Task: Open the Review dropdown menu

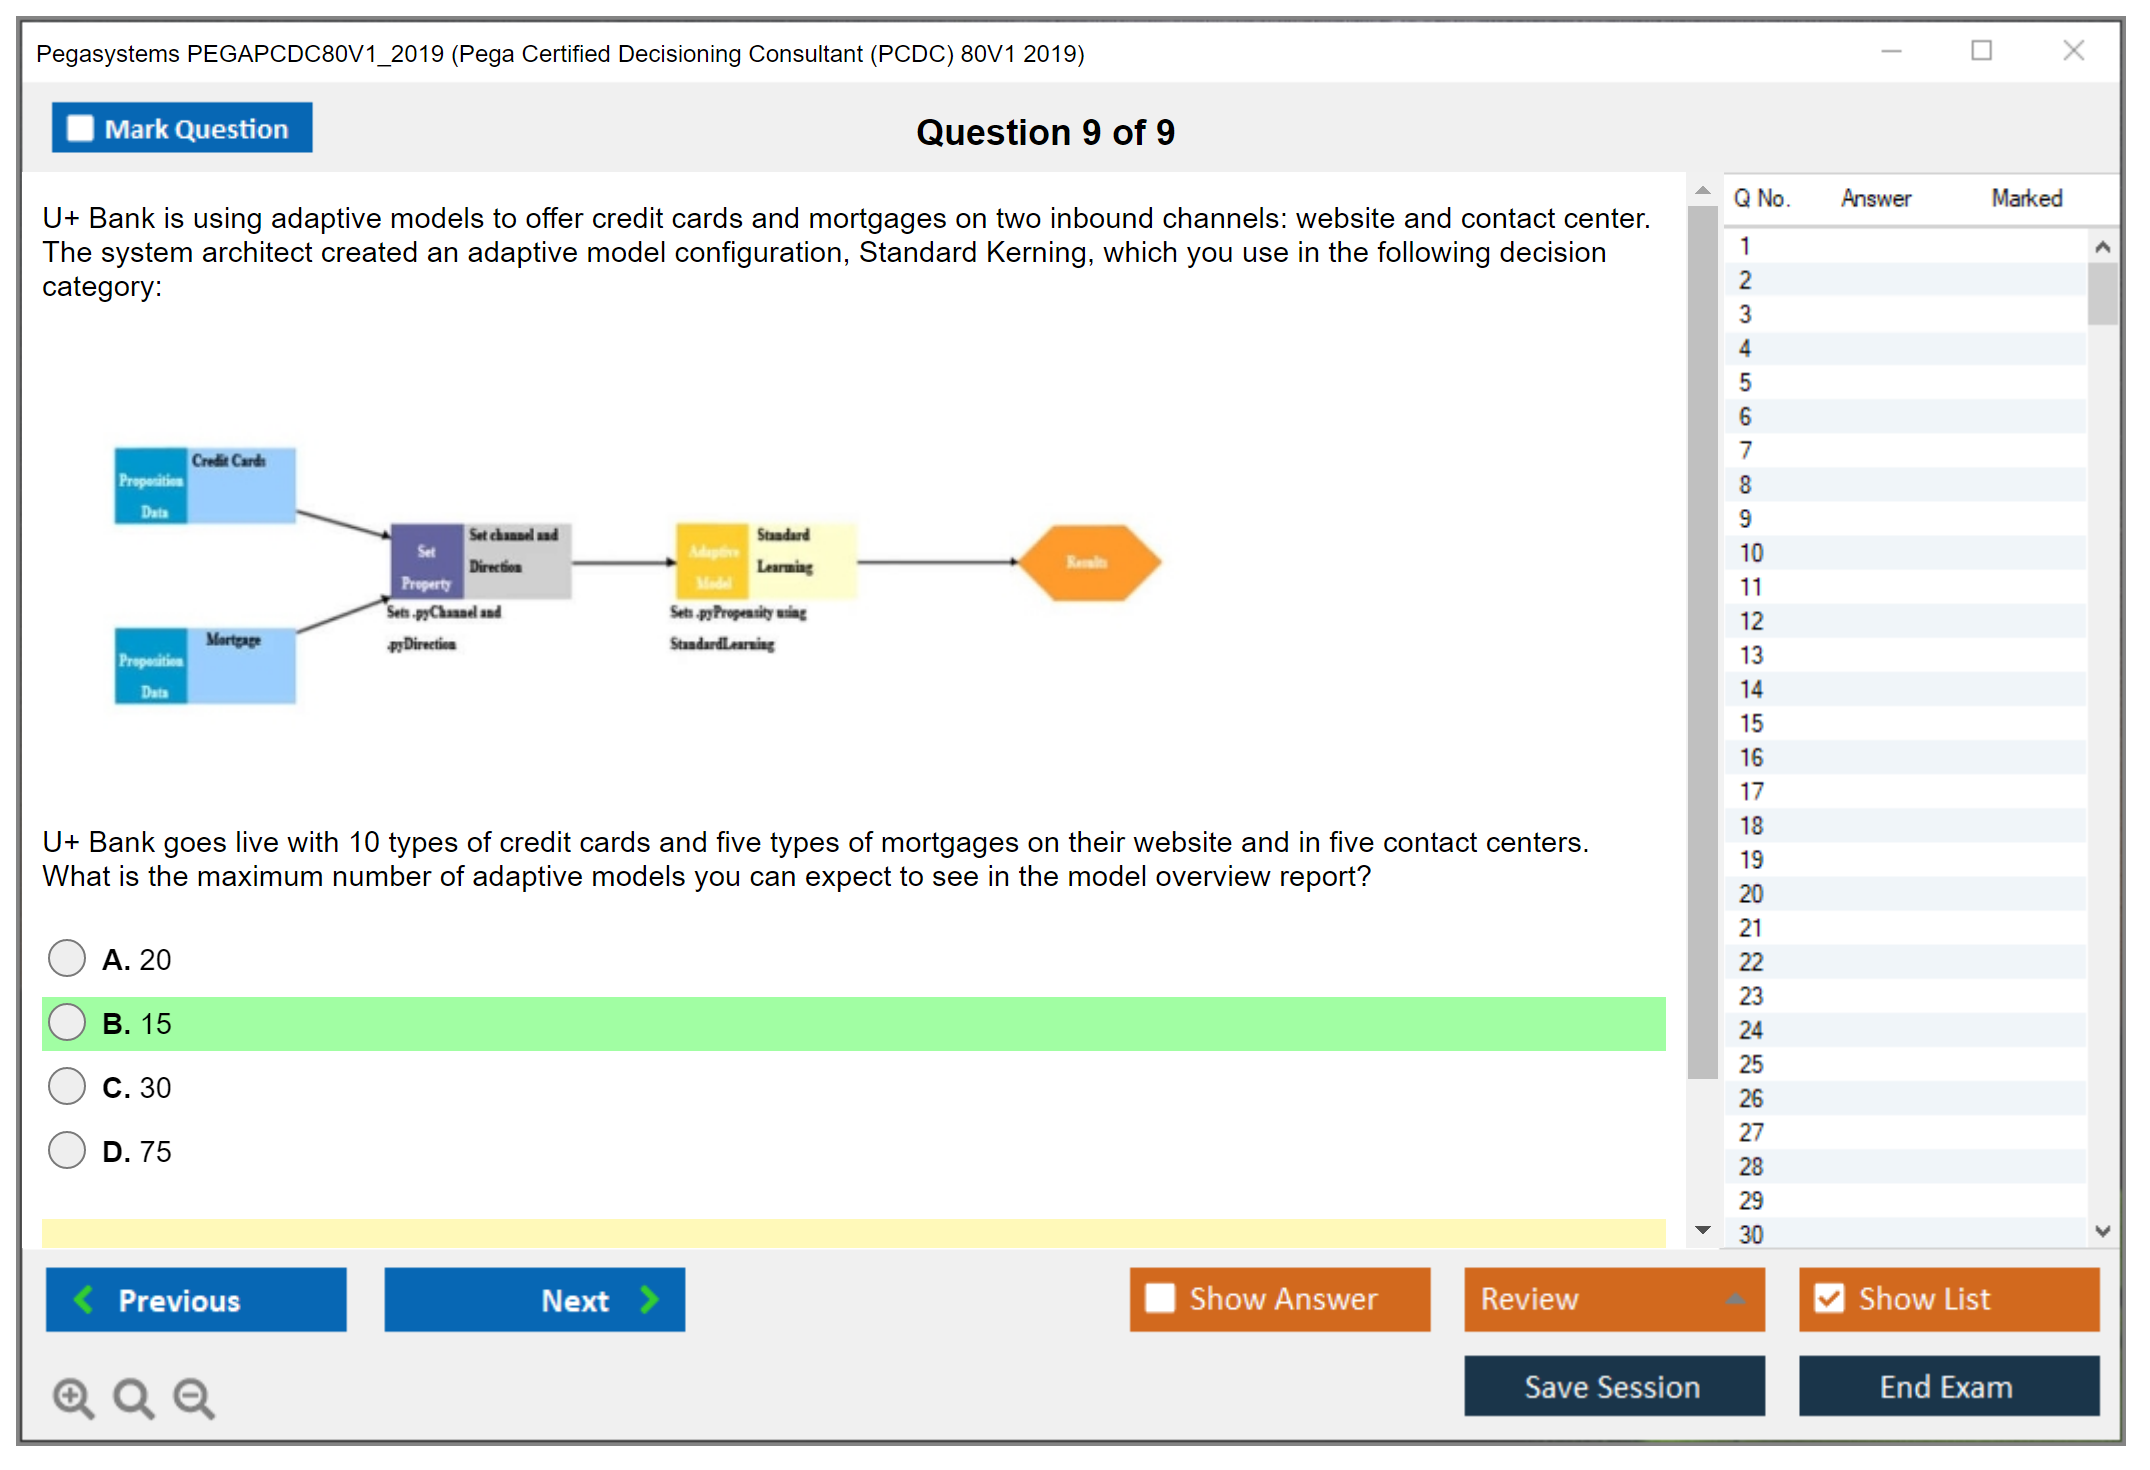Action: click(x=1614, y=1298)
